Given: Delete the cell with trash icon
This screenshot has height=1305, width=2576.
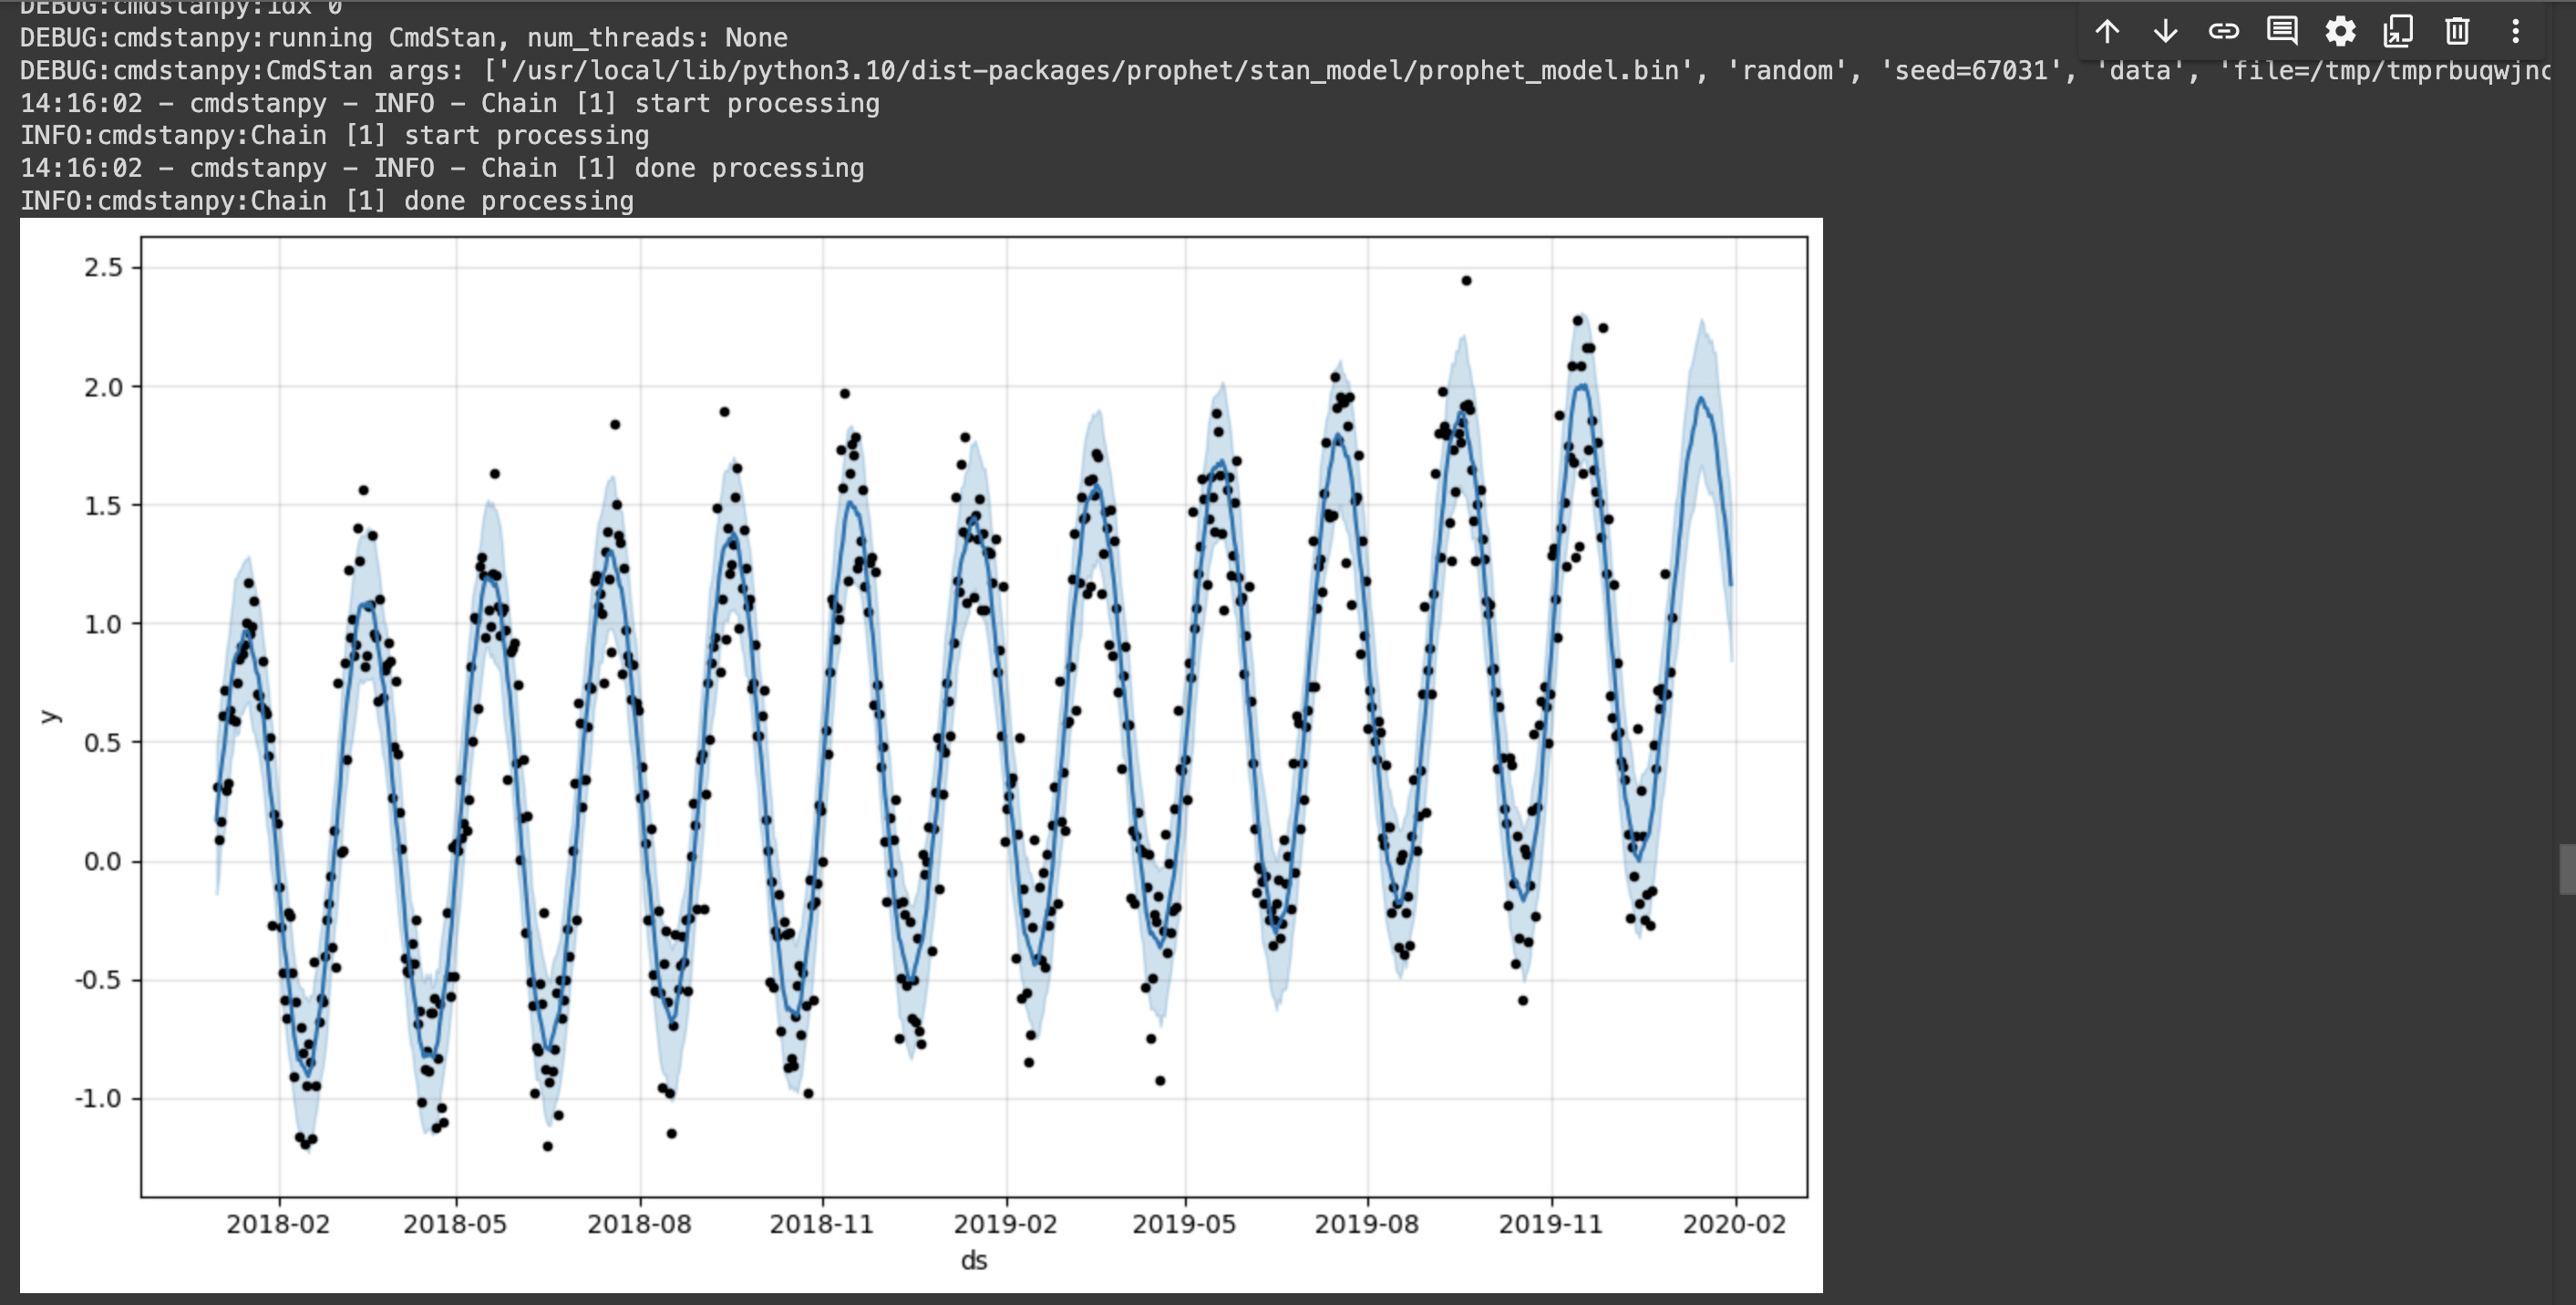Looking at the screenshot, I should click(2457, 31).
